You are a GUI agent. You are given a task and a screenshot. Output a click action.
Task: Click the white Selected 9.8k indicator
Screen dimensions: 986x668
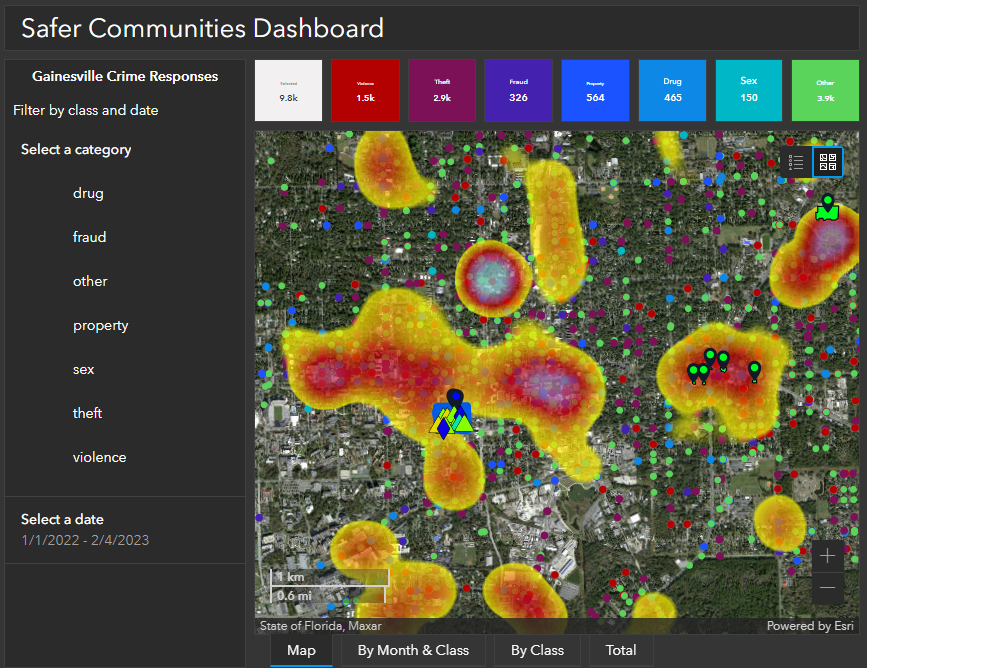point(288,91)
